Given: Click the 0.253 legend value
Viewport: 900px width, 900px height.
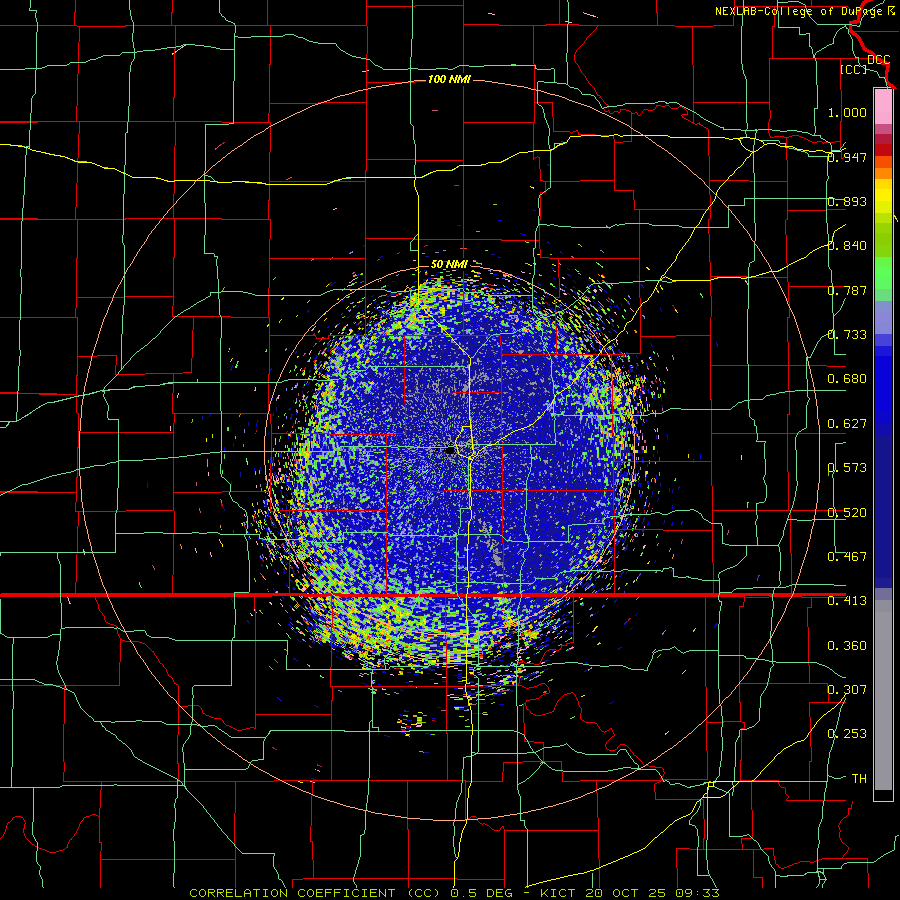Looking at the screenshot, I should coord(847,734).
